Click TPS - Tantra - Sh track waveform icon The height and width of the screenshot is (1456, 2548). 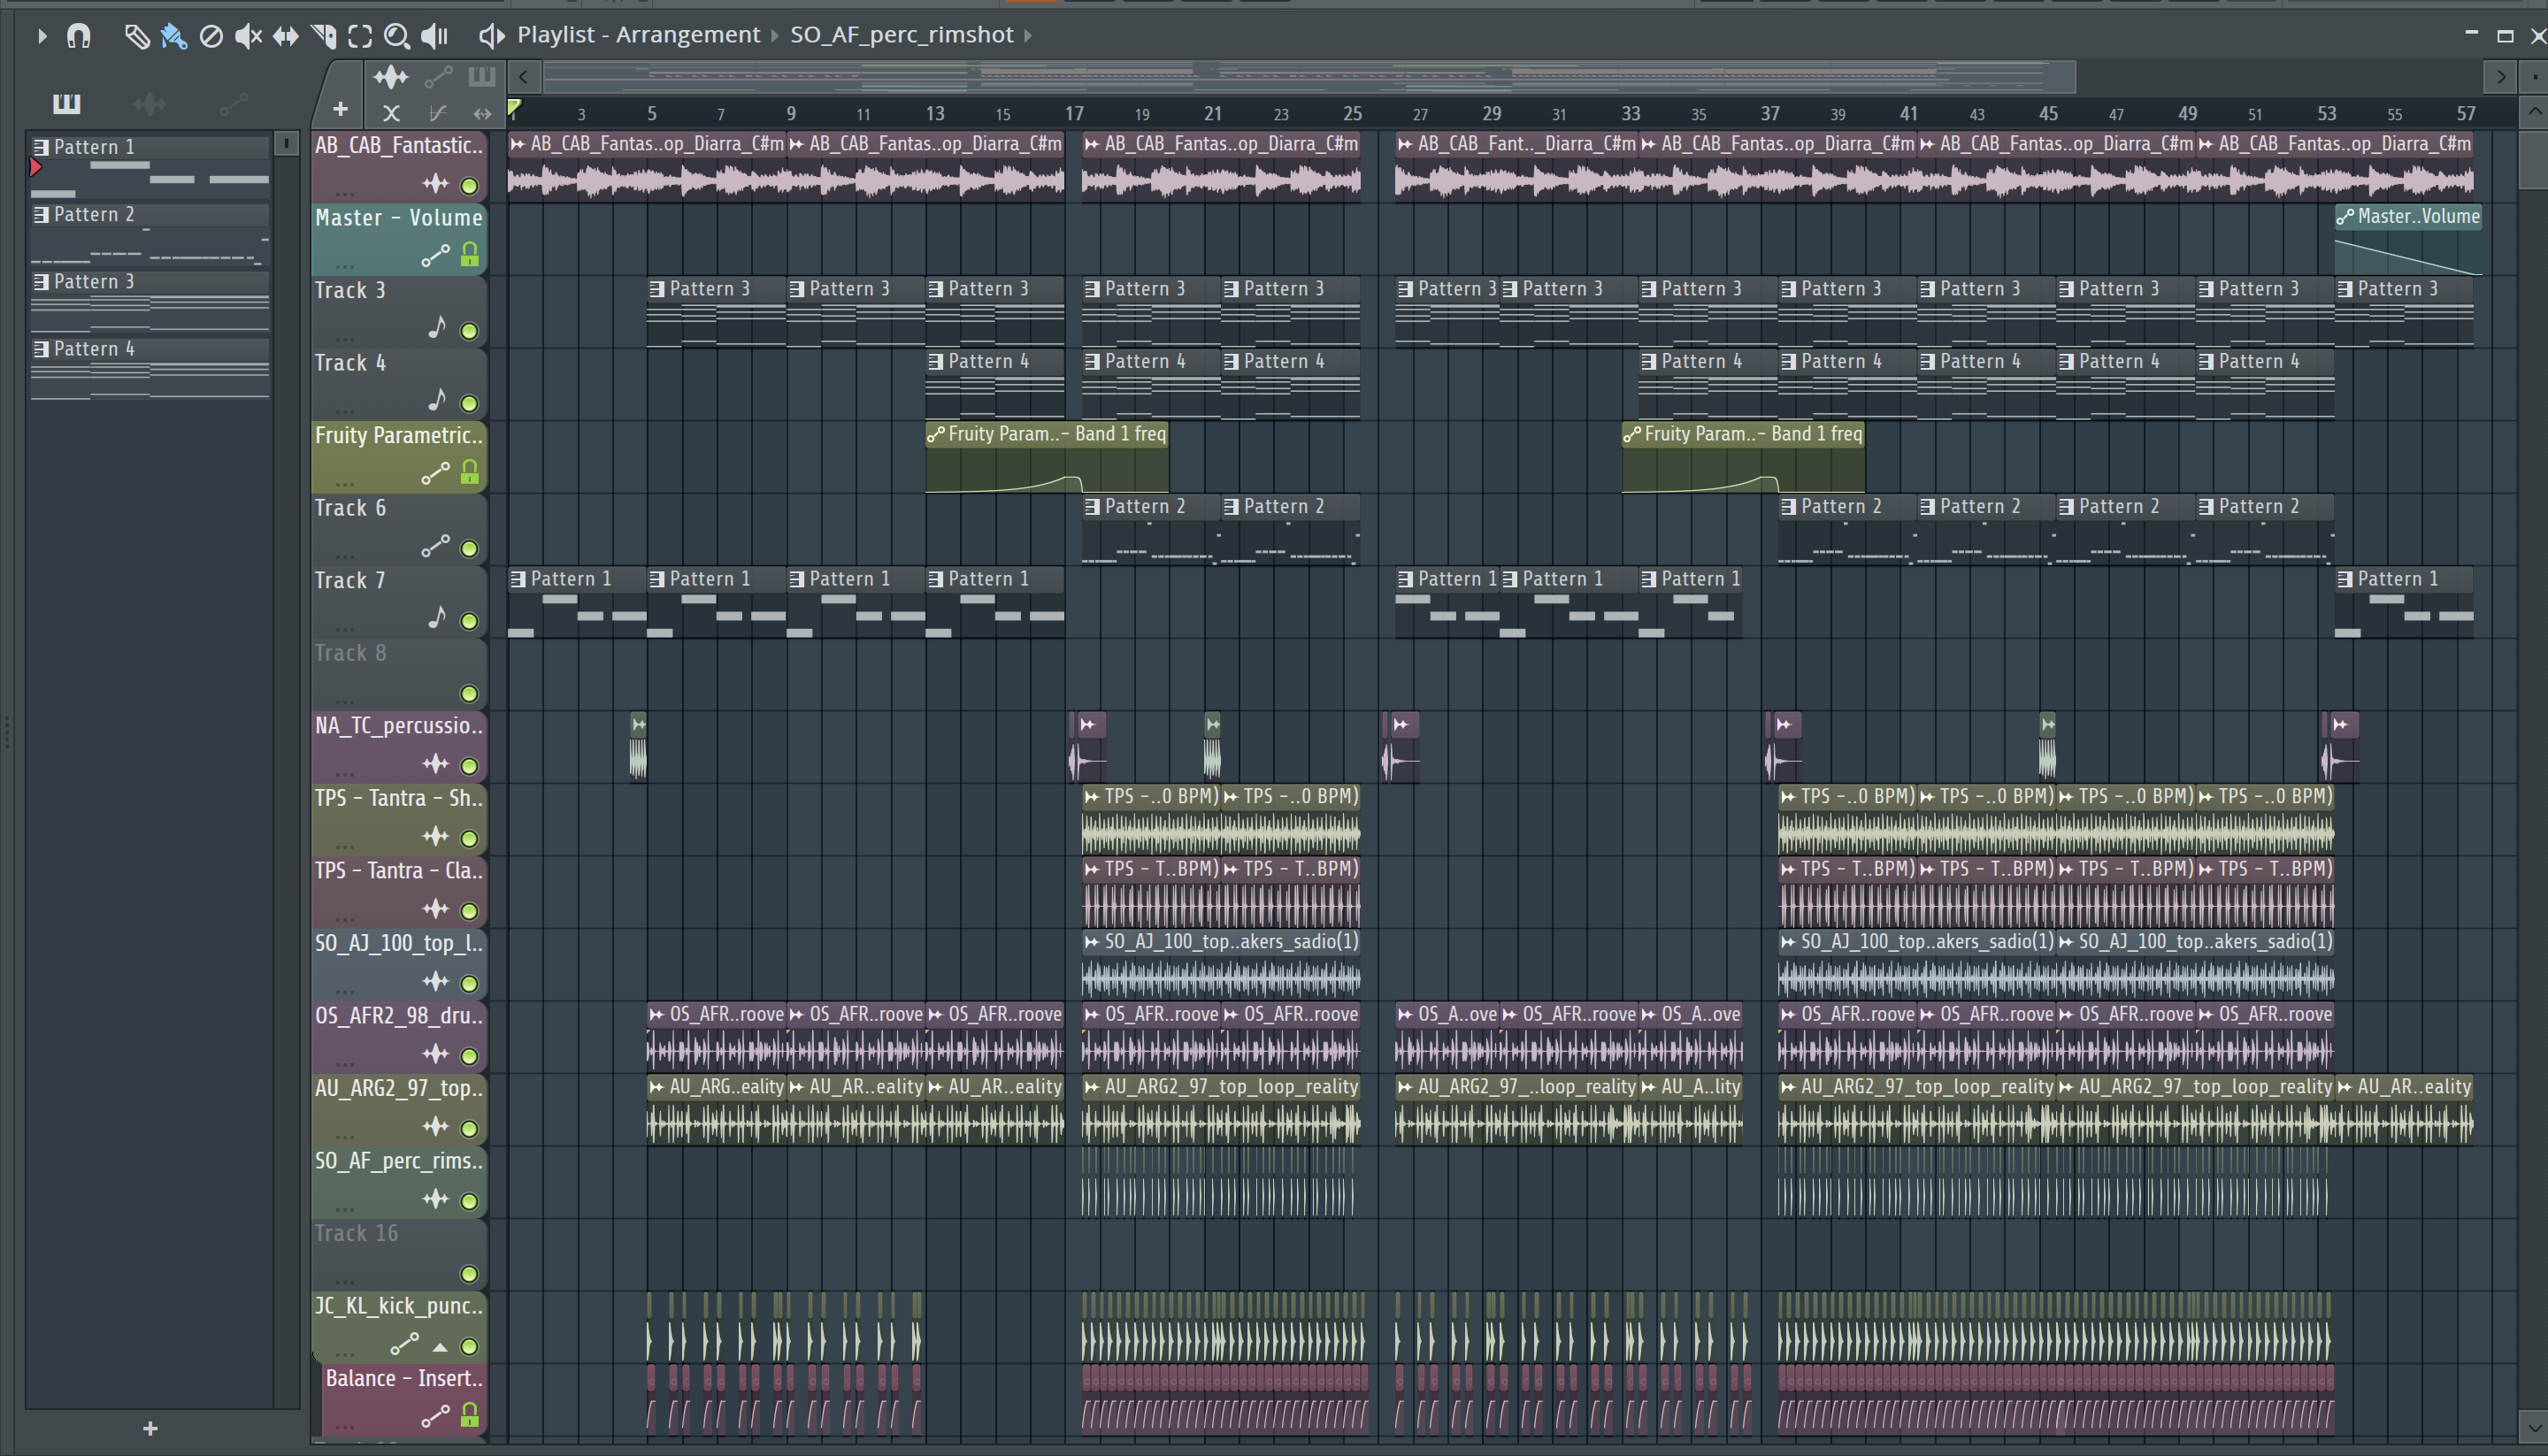435,836
